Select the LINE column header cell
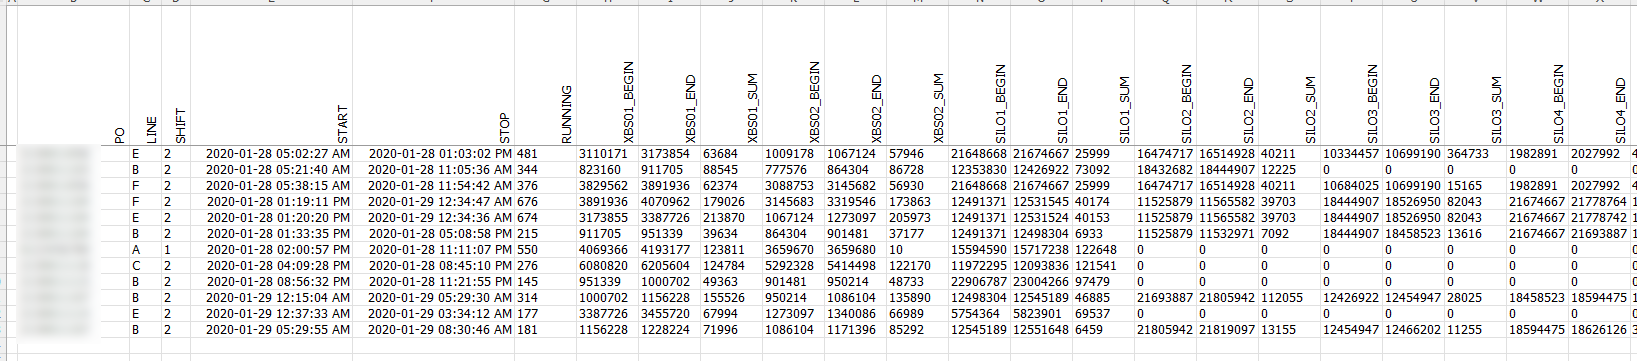The height and width of the screenshot is (361, 1637). click(146, 76)
